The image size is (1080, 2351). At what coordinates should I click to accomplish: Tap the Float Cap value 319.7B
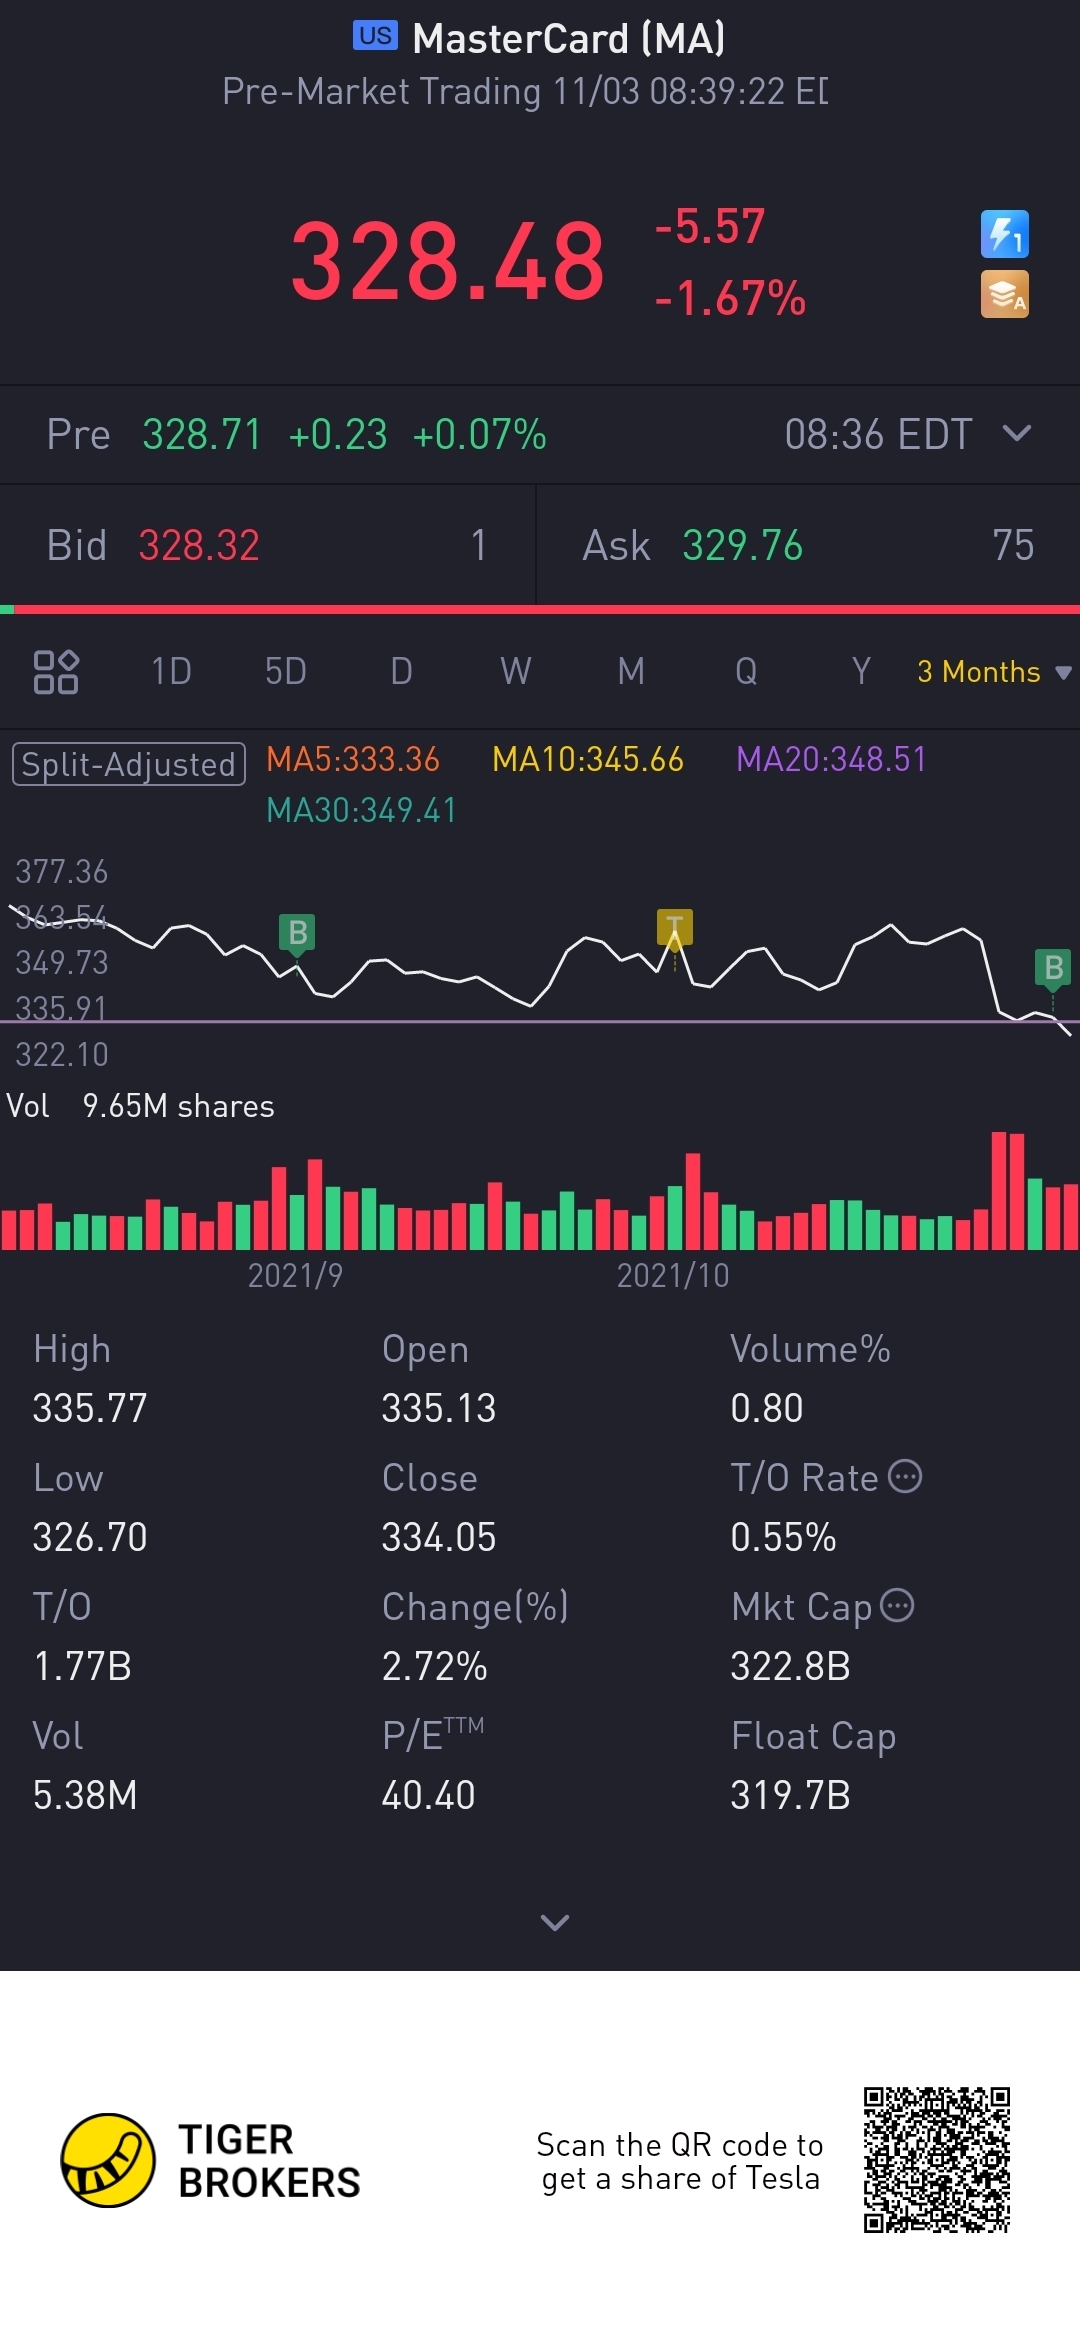pos(790,1795)
